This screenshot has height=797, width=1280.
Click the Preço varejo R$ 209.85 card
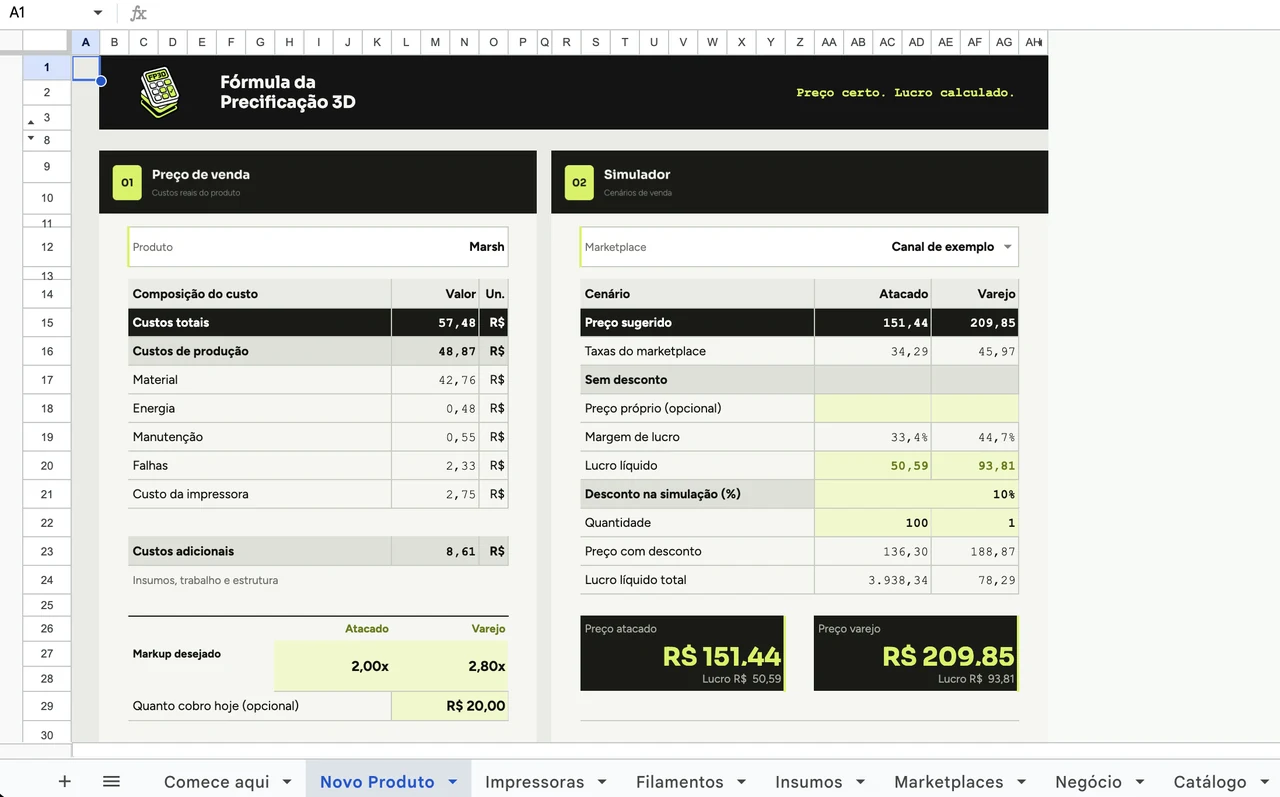point(916,653)
